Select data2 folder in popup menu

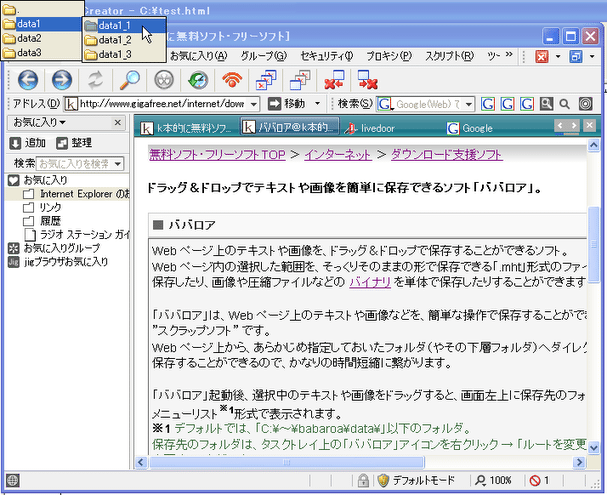[x=41, y=38]
